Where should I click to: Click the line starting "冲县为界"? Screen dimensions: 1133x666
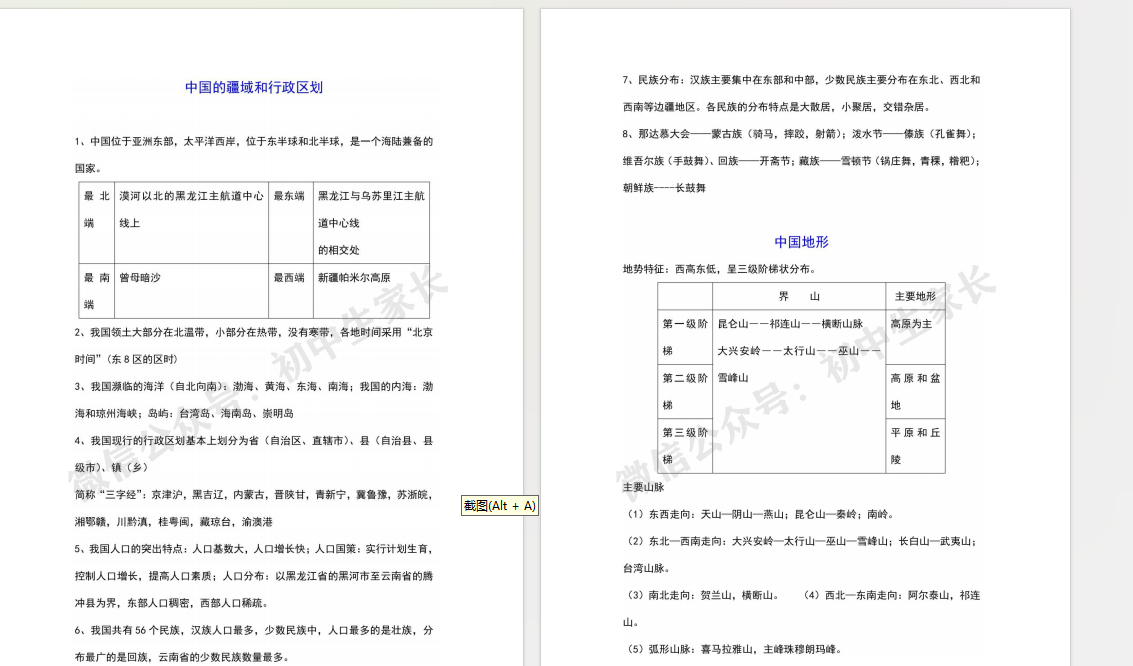(172, 602)
